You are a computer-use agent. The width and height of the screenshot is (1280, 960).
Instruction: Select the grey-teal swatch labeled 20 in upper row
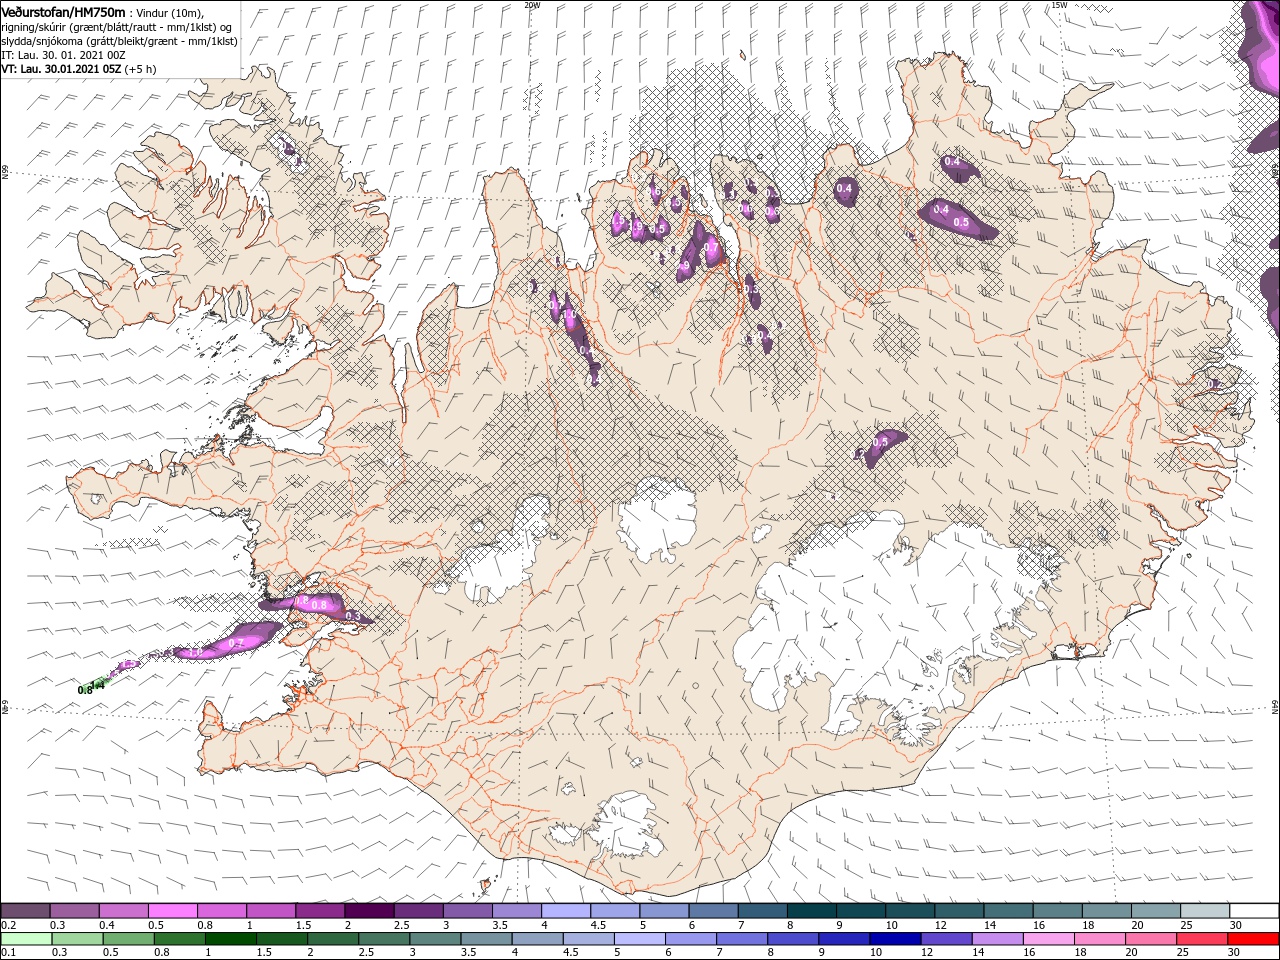click(x=1155, y=911)
